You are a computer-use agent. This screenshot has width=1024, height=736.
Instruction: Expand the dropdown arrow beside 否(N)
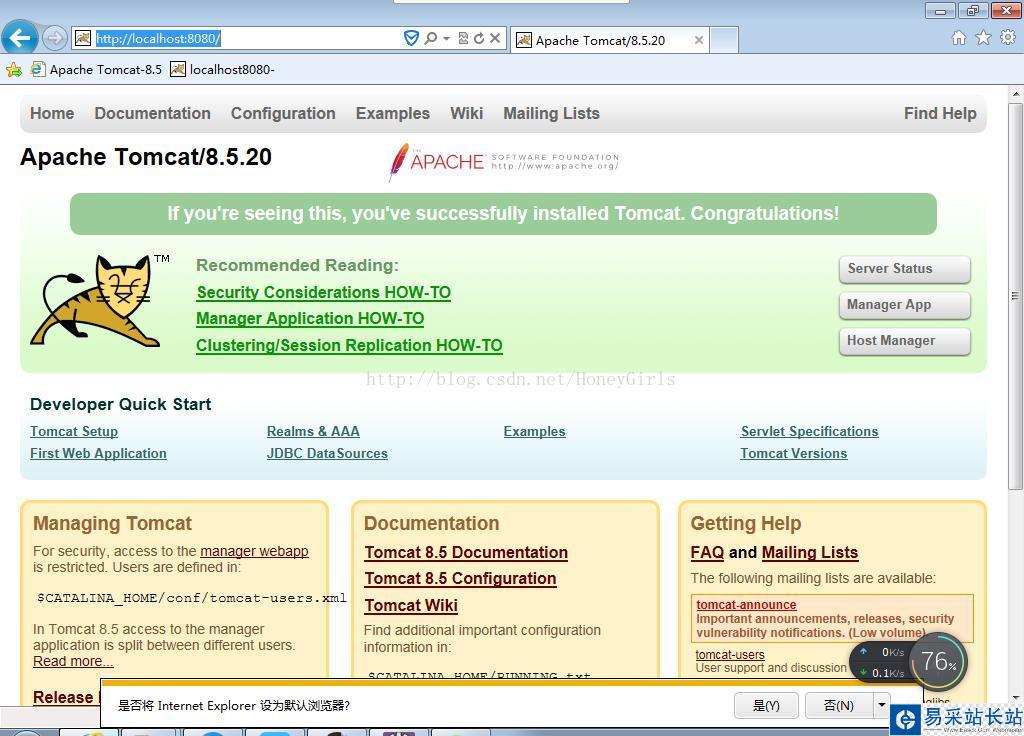(x=881, y=705)
